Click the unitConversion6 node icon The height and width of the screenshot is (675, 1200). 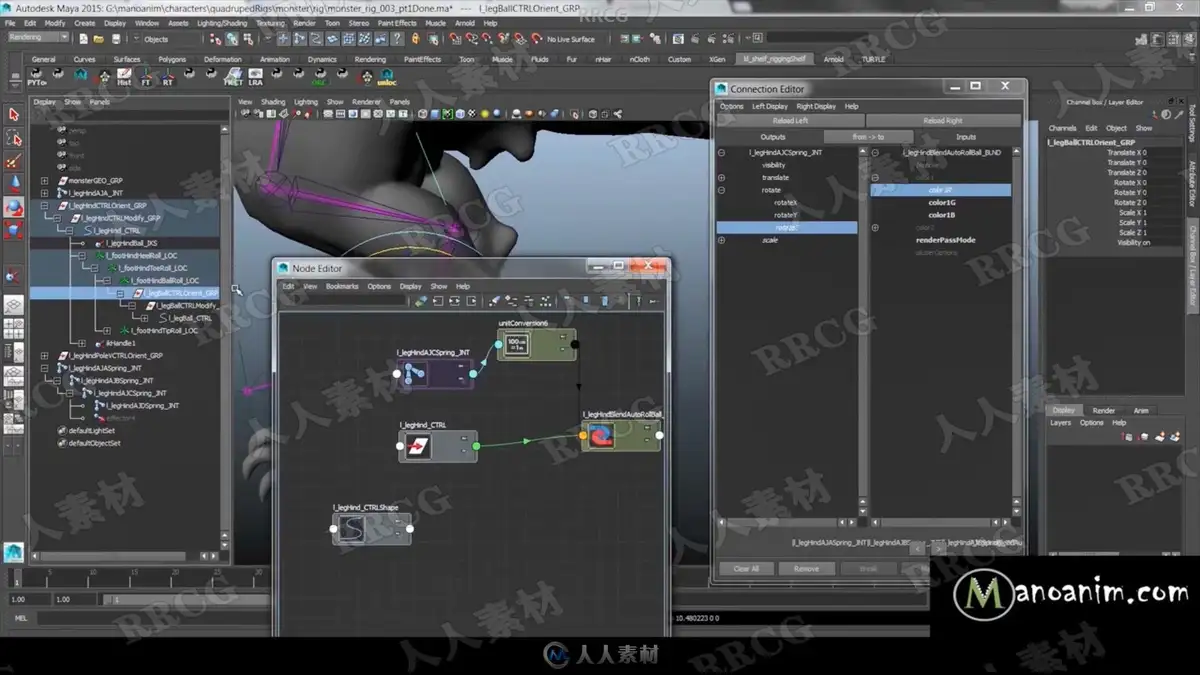pyautogui.click(x=517, y=344)
